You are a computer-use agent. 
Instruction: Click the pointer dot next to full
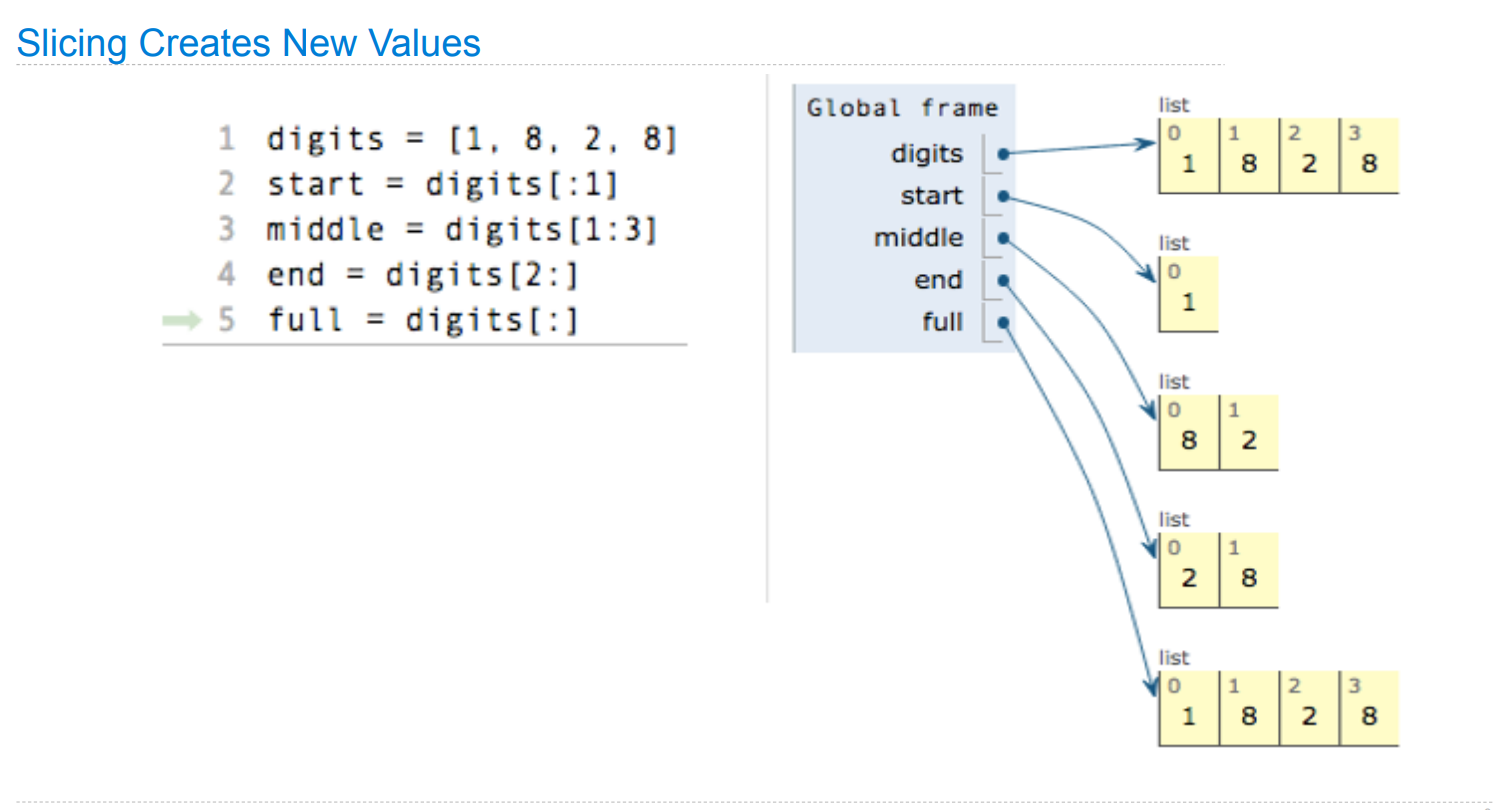[x=1002, y=323]
